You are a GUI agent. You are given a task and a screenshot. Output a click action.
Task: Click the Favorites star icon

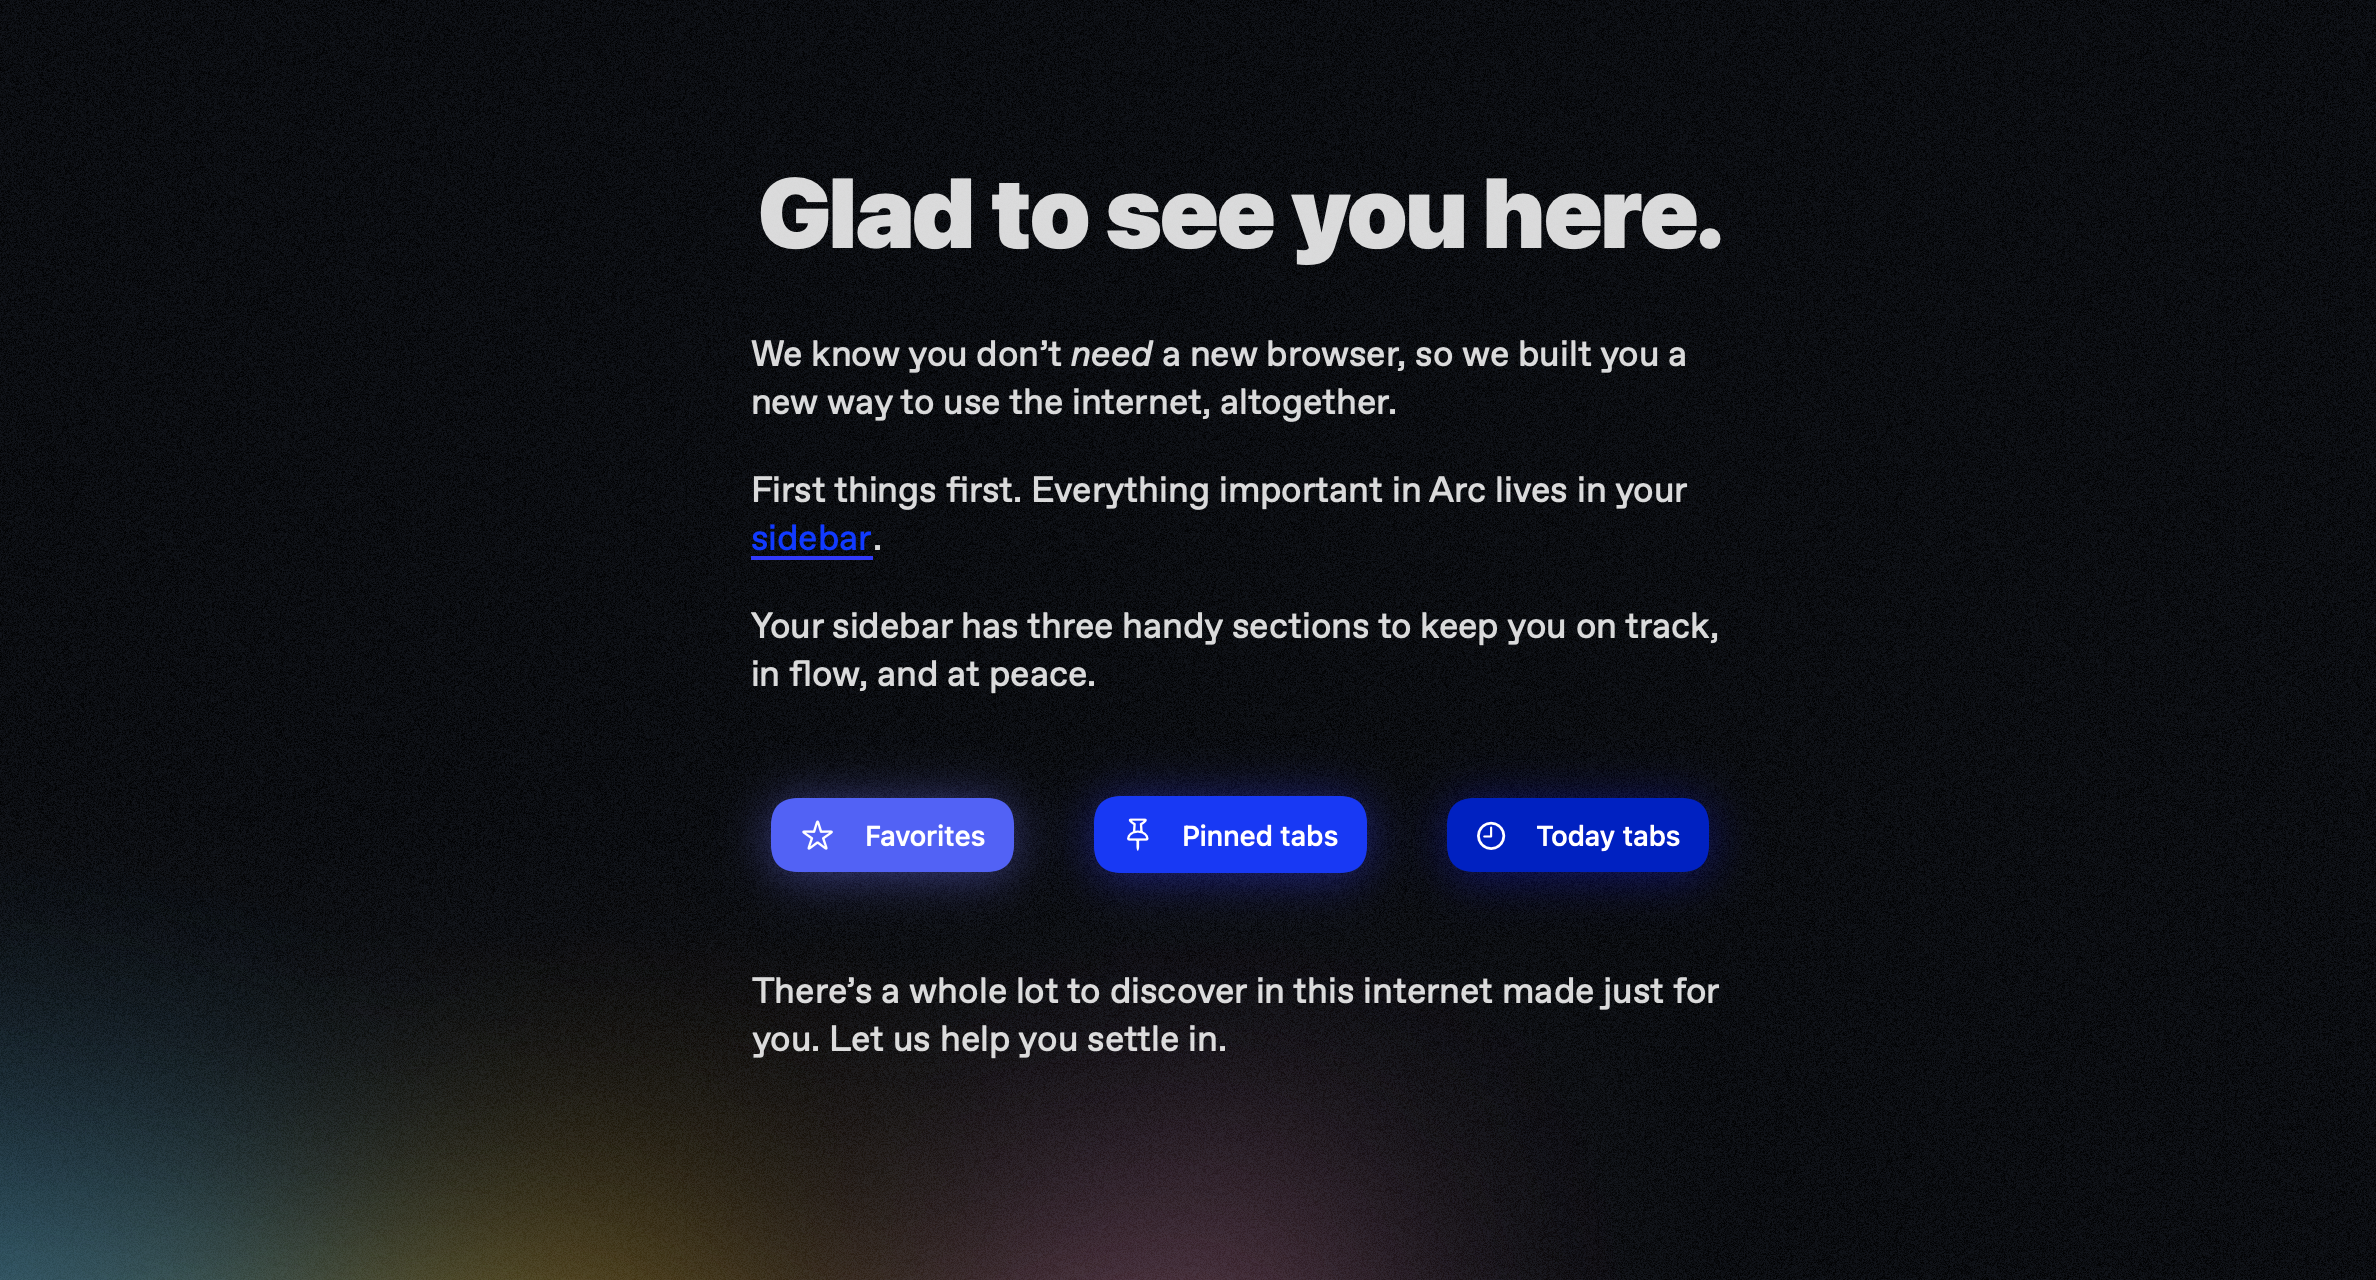pyautogui.click(x=818, y=835)
